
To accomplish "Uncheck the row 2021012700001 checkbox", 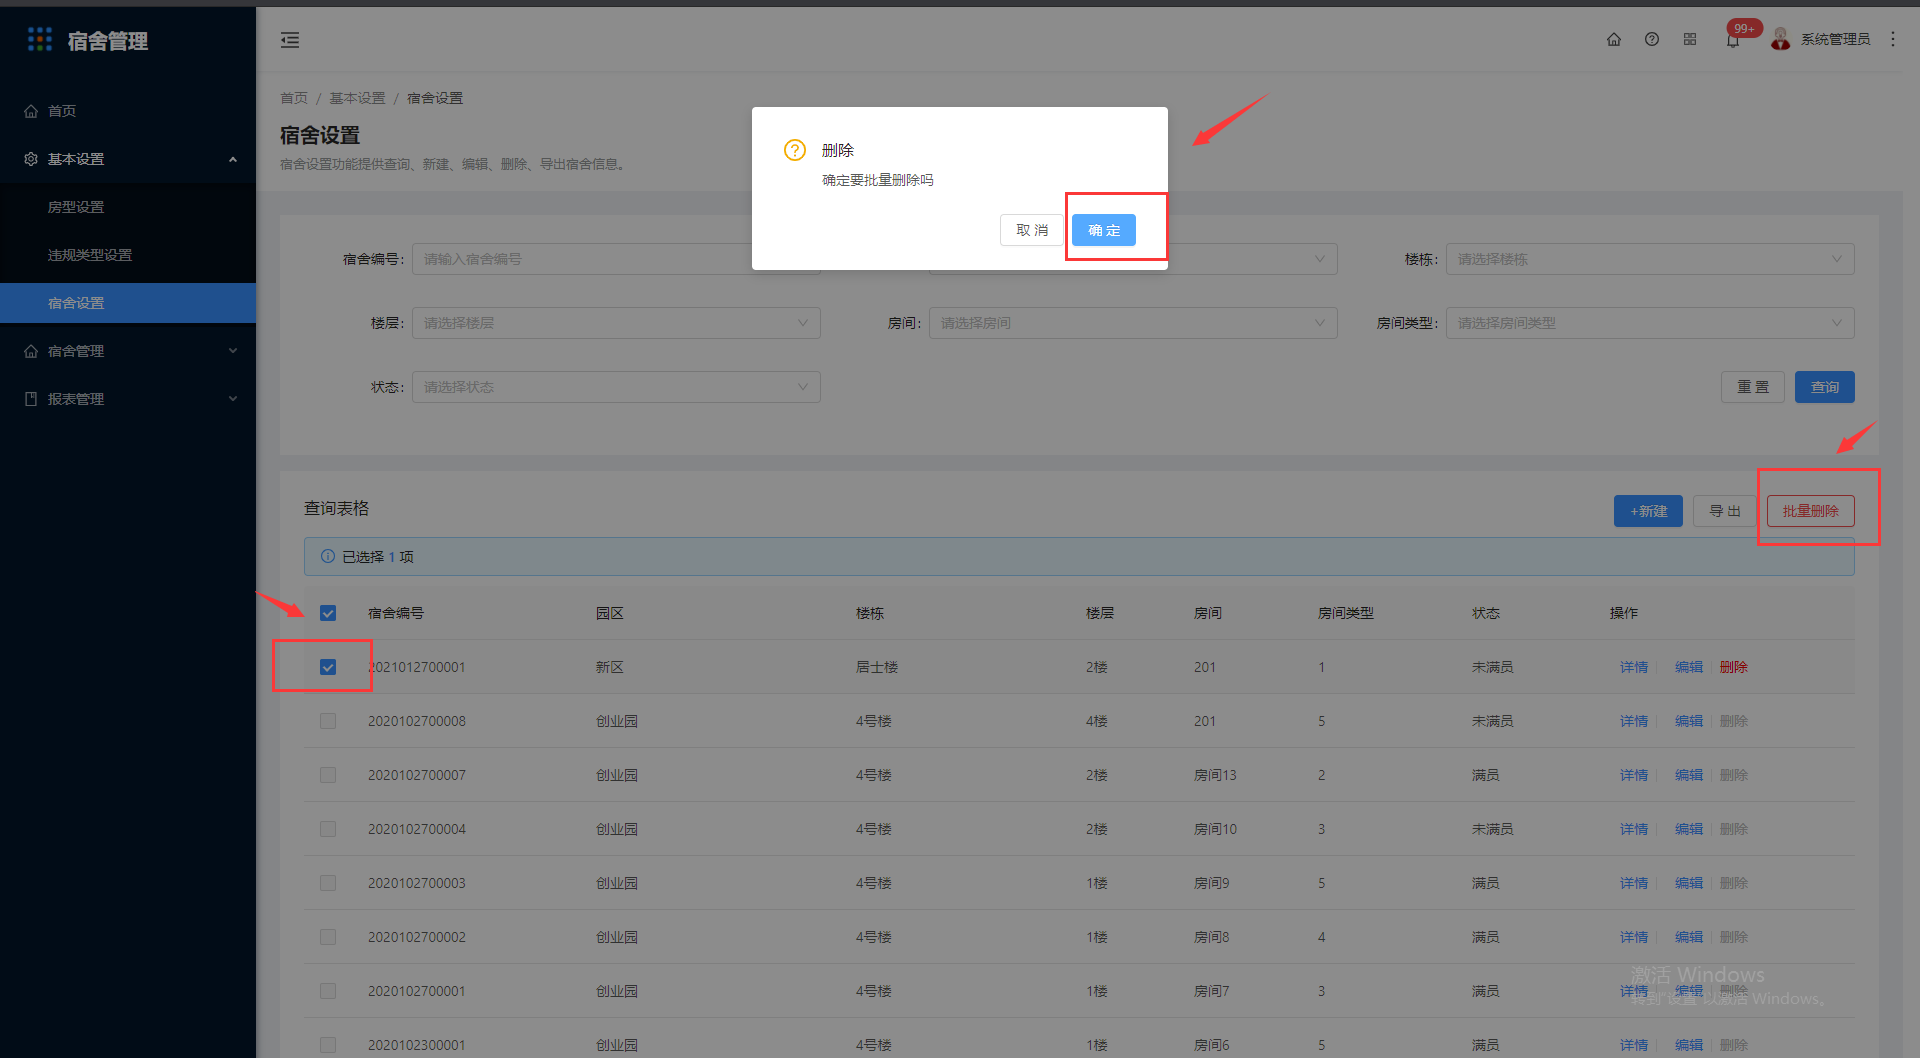I will (328, 667).
